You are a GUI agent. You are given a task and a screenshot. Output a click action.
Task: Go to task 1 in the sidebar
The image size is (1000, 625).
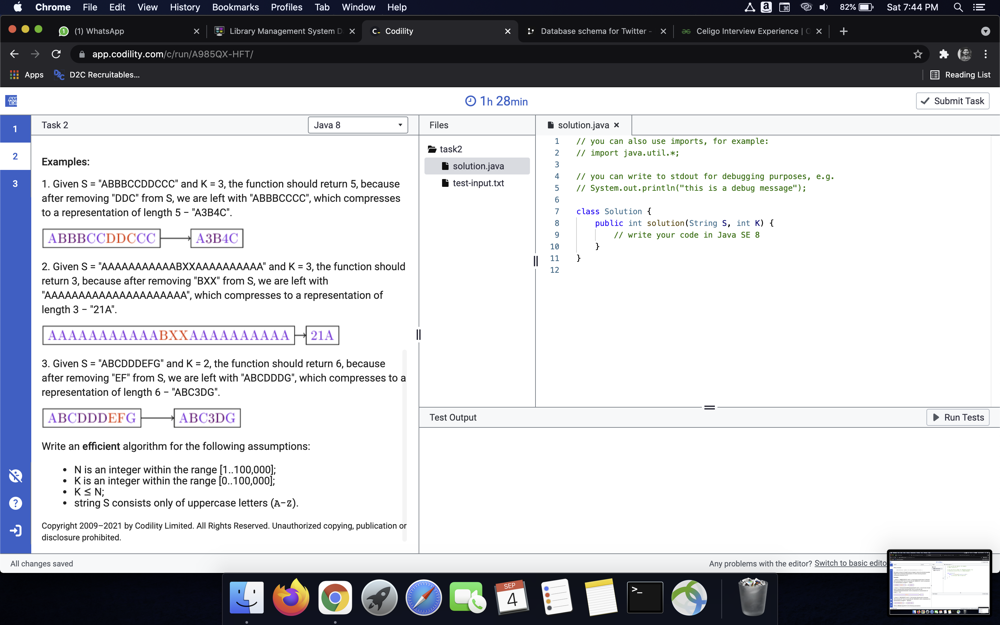(15, 129)
